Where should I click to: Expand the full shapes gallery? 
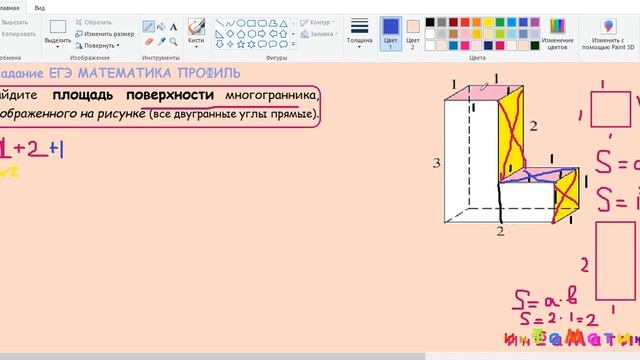(293, 44)
